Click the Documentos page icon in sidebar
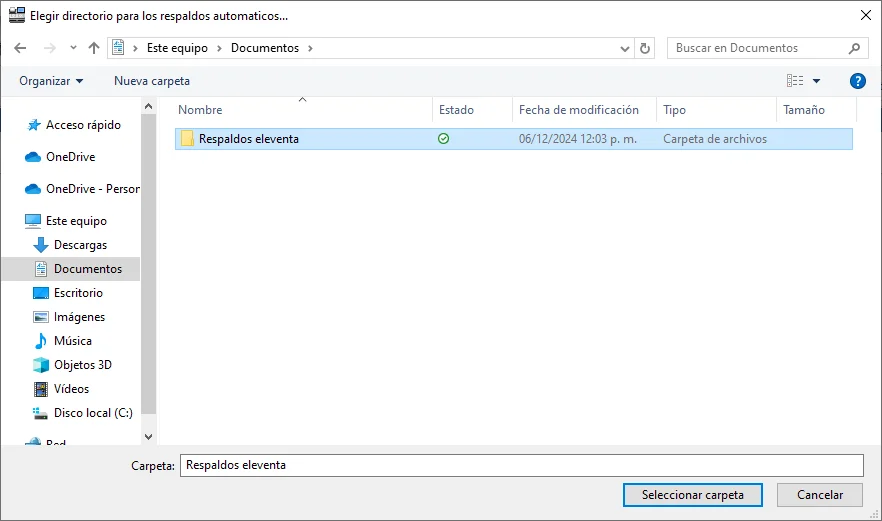882x521 pixels. (x=41, y=269)
